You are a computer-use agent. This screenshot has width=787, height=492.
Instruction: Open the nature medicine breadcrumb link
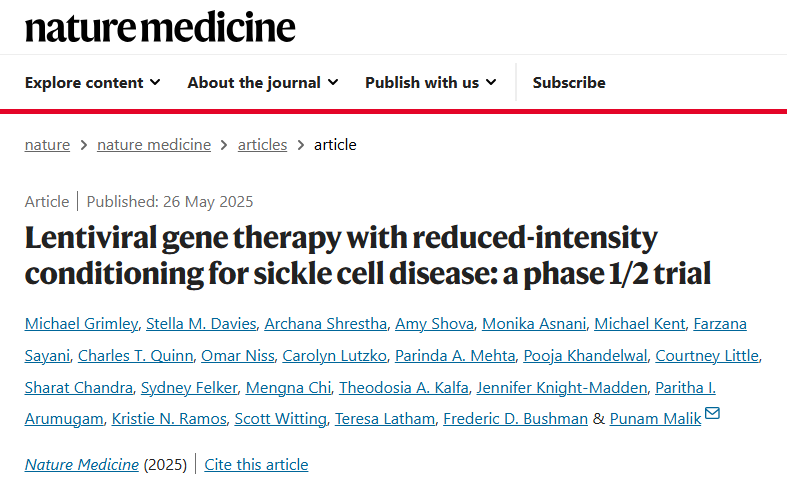tap(154, 145)
